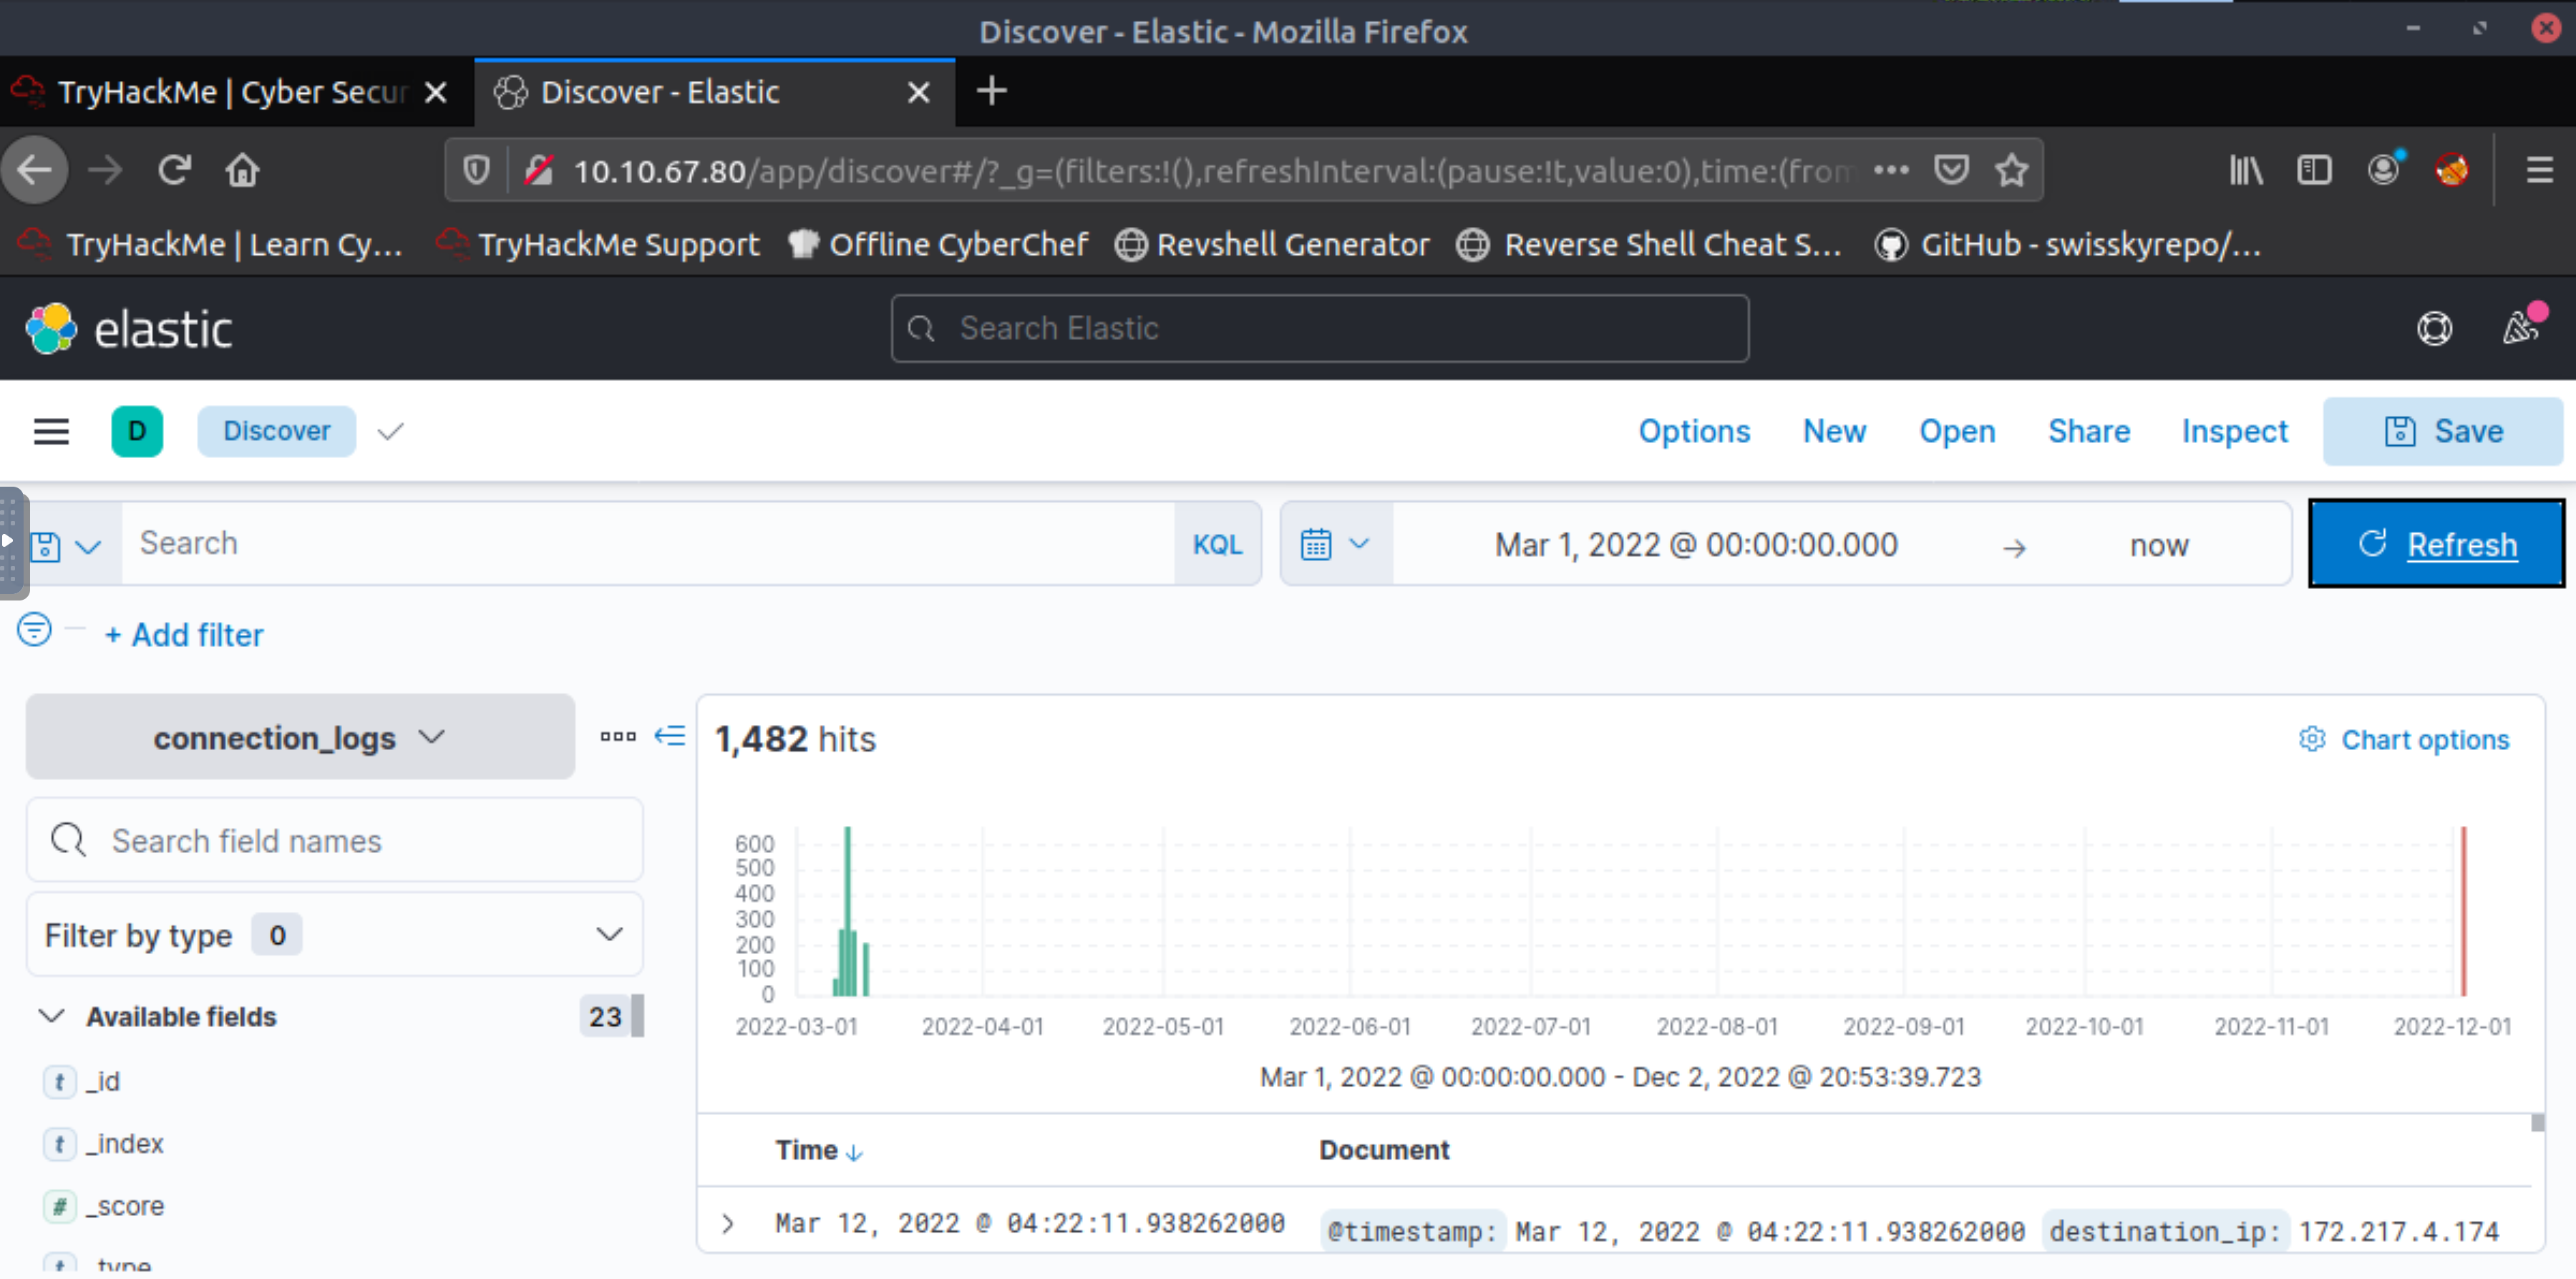This screenshot has height=1279, width=2576.
Task: Close the Discover - Elastic tab
Action: [x=918, y=92]
